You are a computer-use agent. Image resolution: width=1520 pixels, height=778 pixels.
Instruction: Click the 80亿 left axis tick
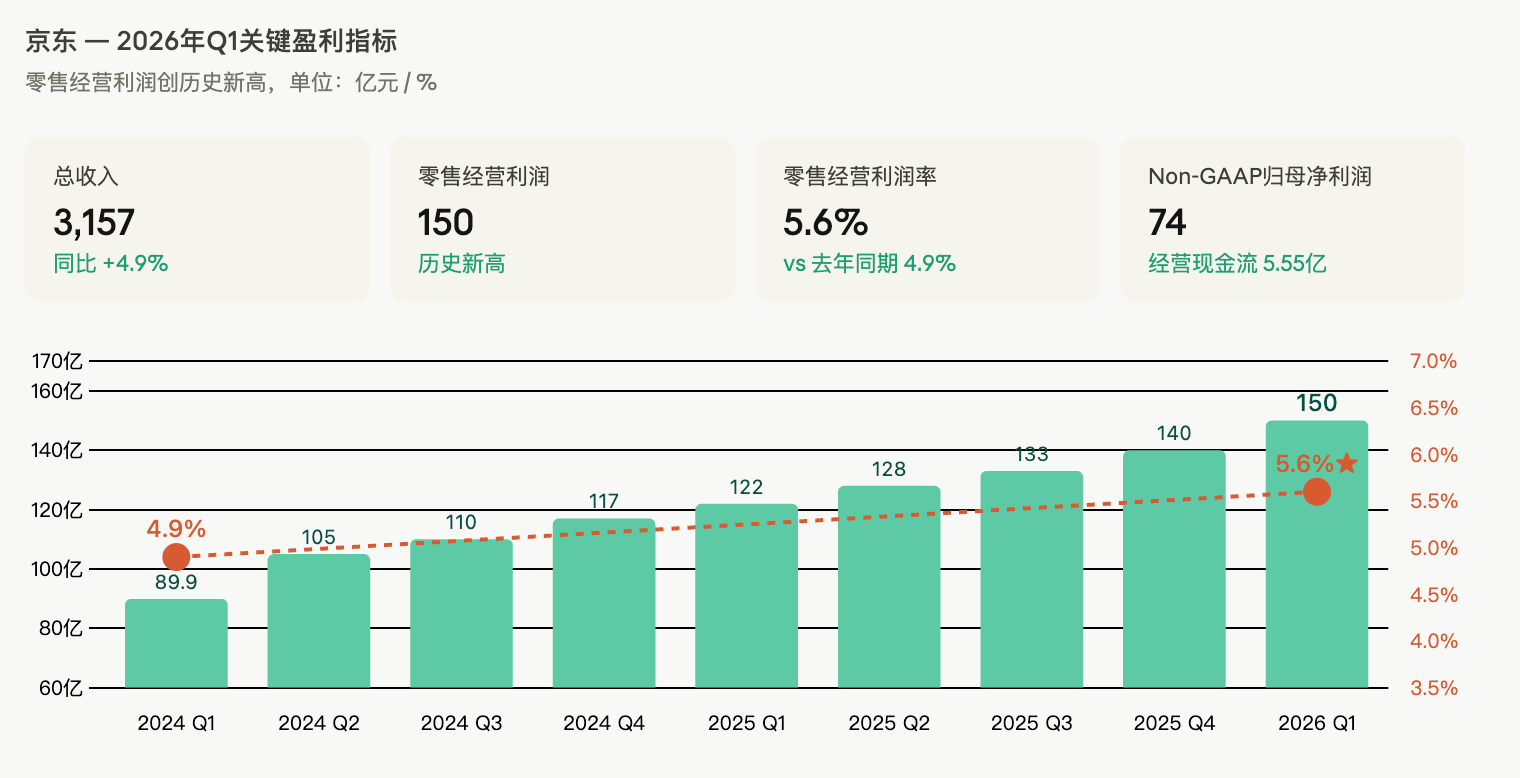[61, 629]
